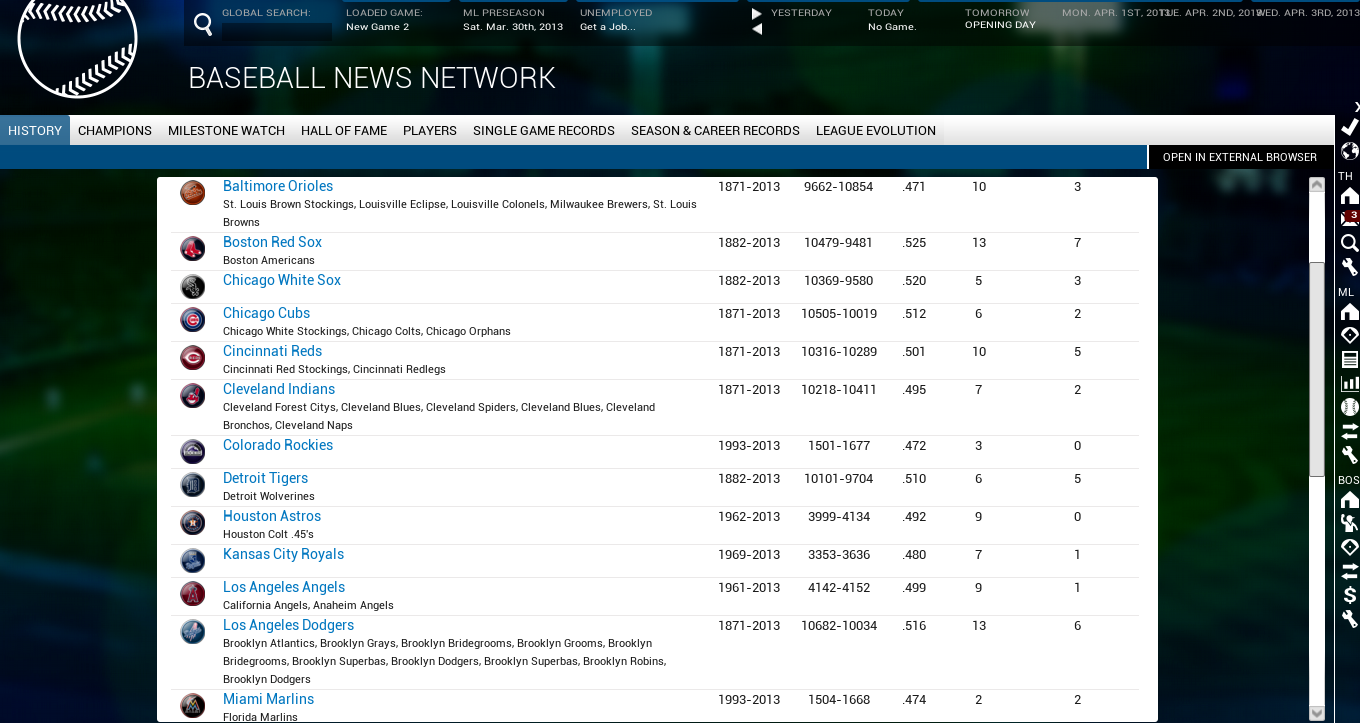Click the magnifier icon in the right sidebar
The height and width of the screenshot is (723, 1360).
point(1349,243)
